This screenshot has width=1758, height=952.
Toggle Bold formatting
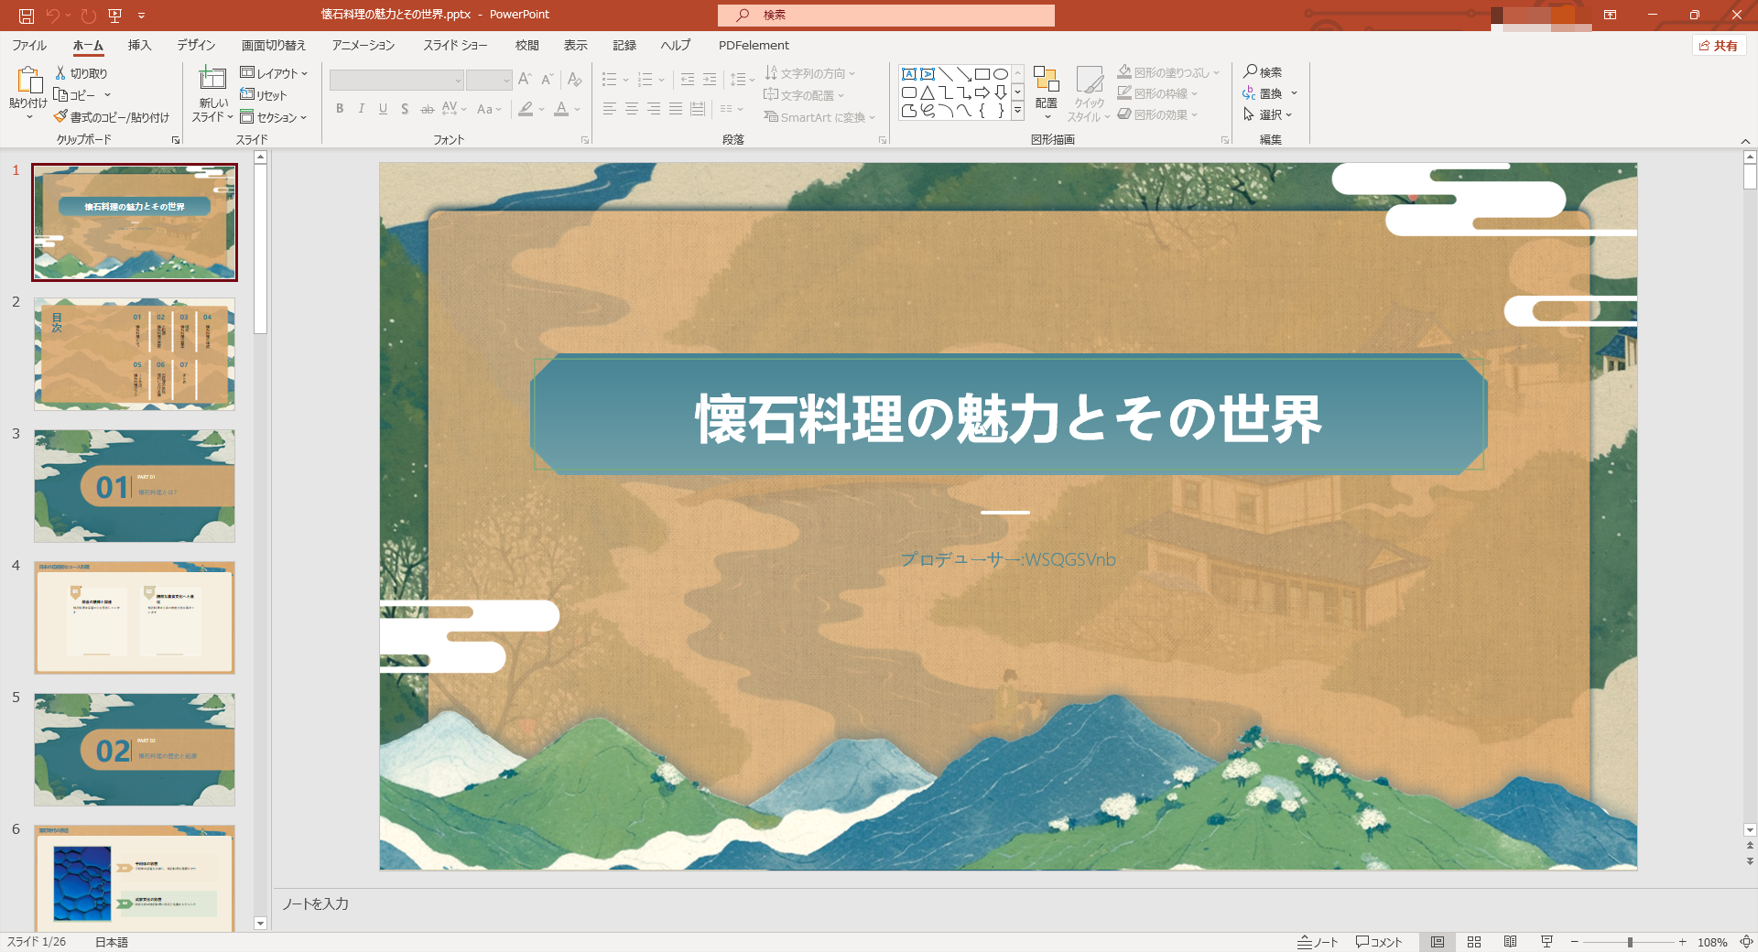[x=340, y=109]
